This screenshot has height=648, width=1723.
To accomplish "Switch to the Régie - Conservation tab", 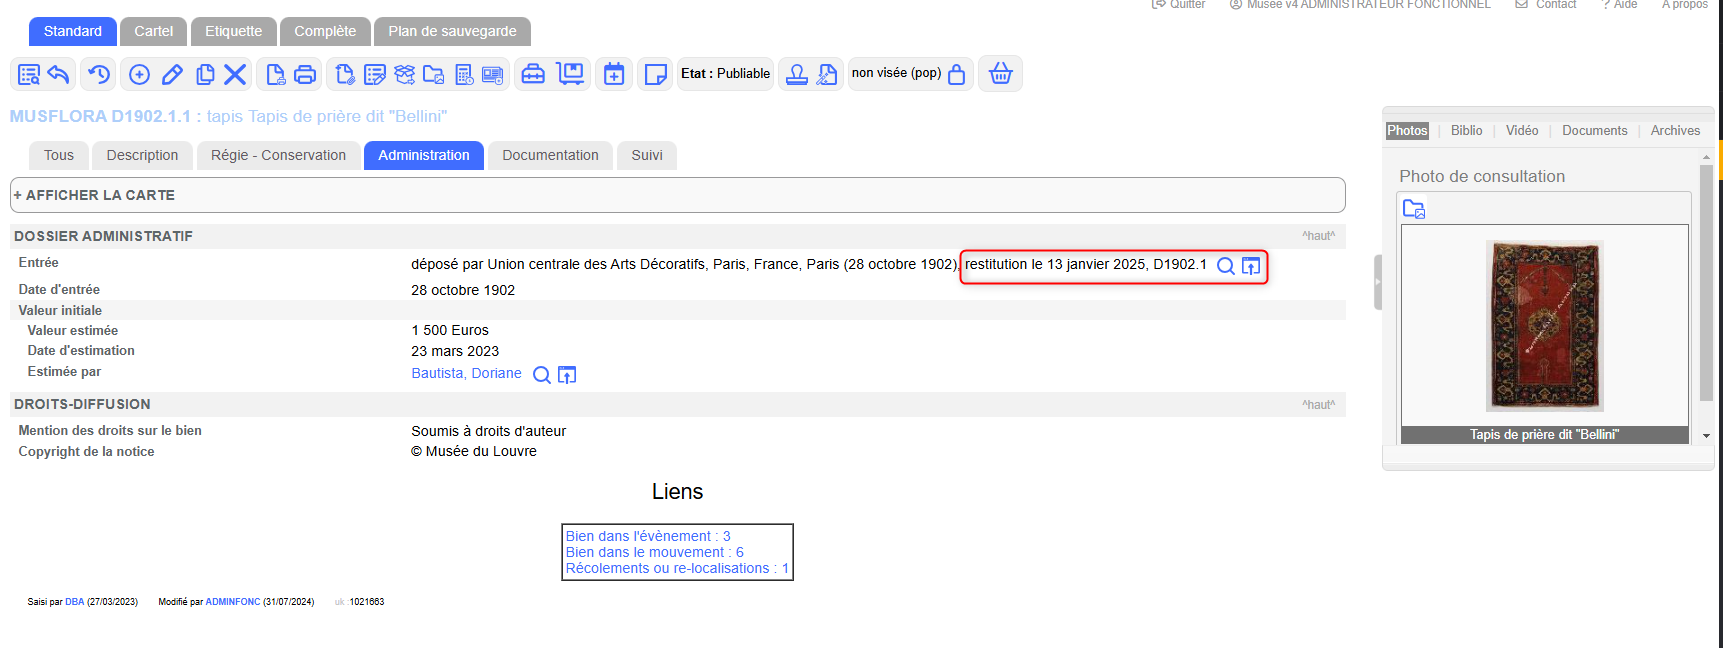I will pyautogui.click(x=278, y=155).
